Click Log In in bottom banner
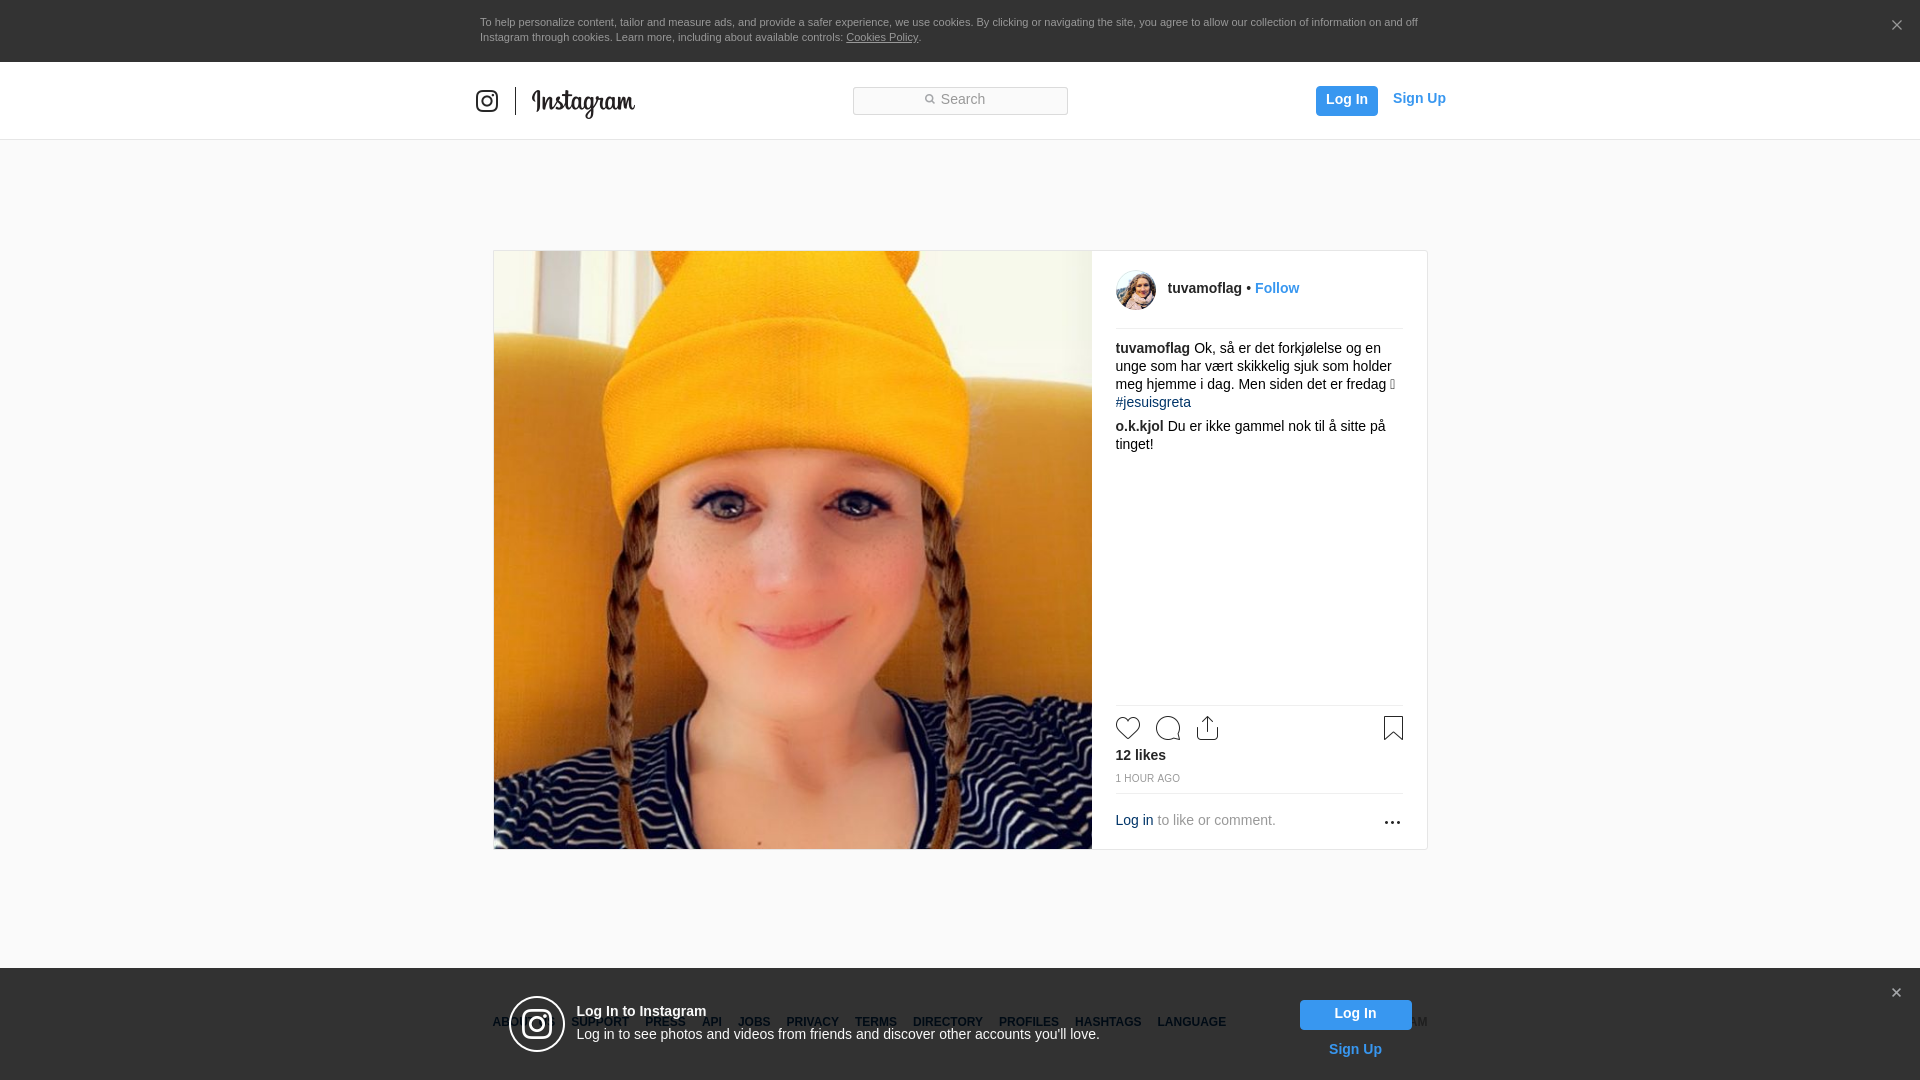1920x1080 pixels. point(1355,1014)
